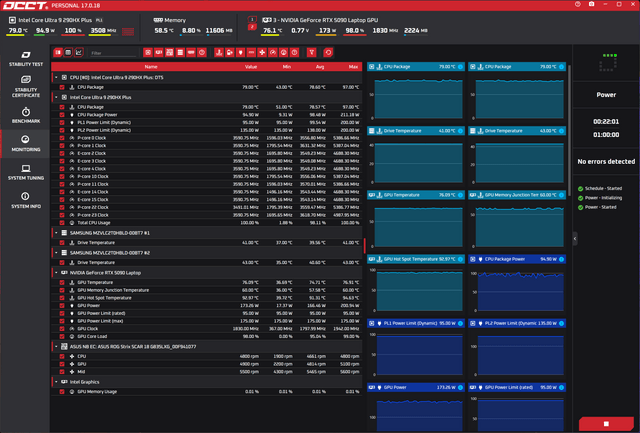Screen dimensions: 640x433
Task: Select the 'PL2 Power Limit (Dynamic)' row
Action: click(207, 130)
